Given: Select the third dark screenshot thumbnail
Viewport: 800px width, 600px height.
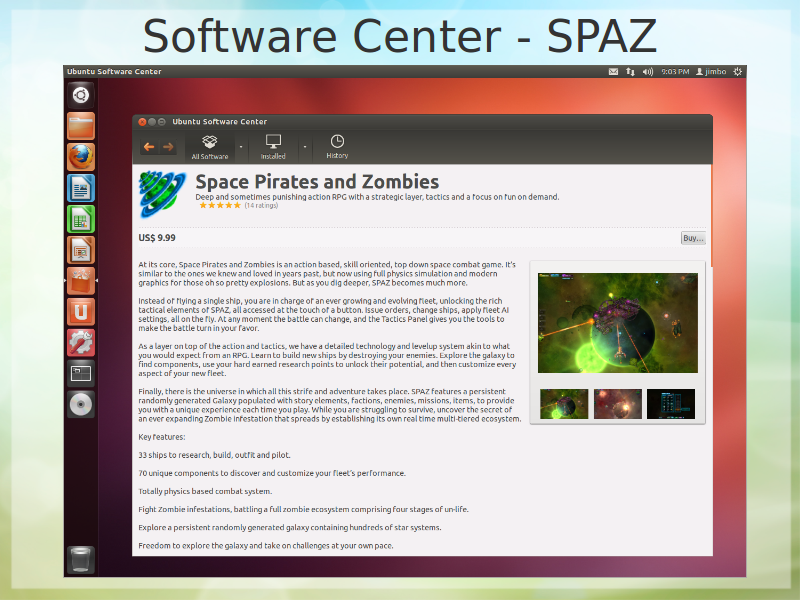Looking at the screenshot, I should pos(671,404).
